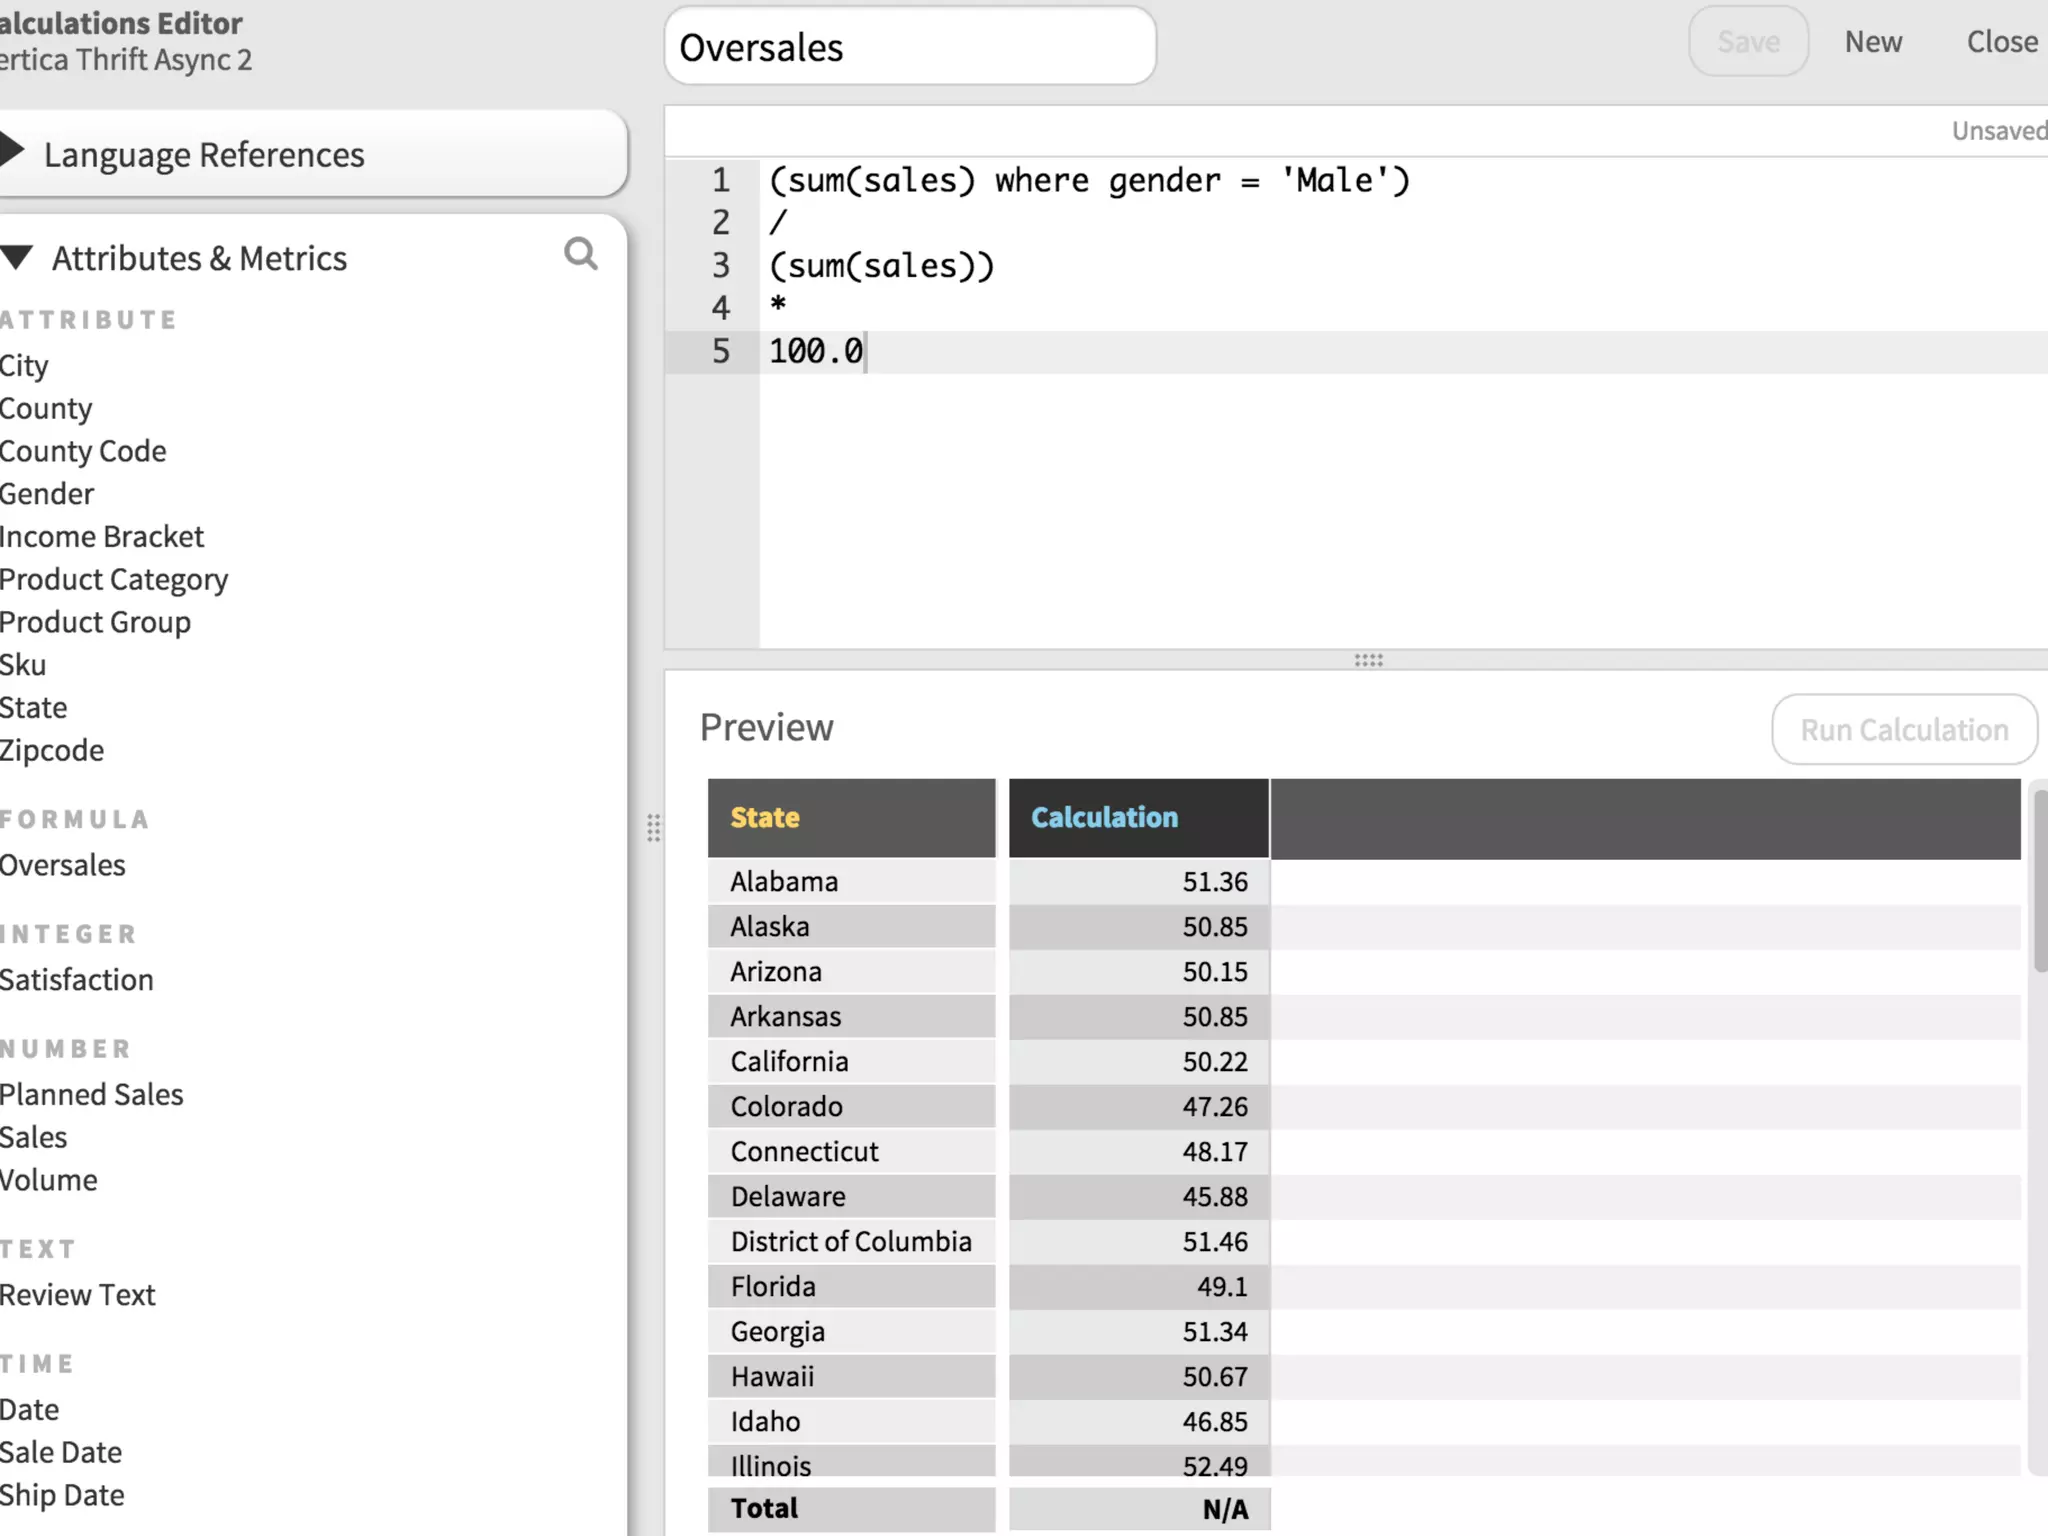2048x1536 pixels.
Task: Select the Product Category attribute
Action: [x=114, y=580]
